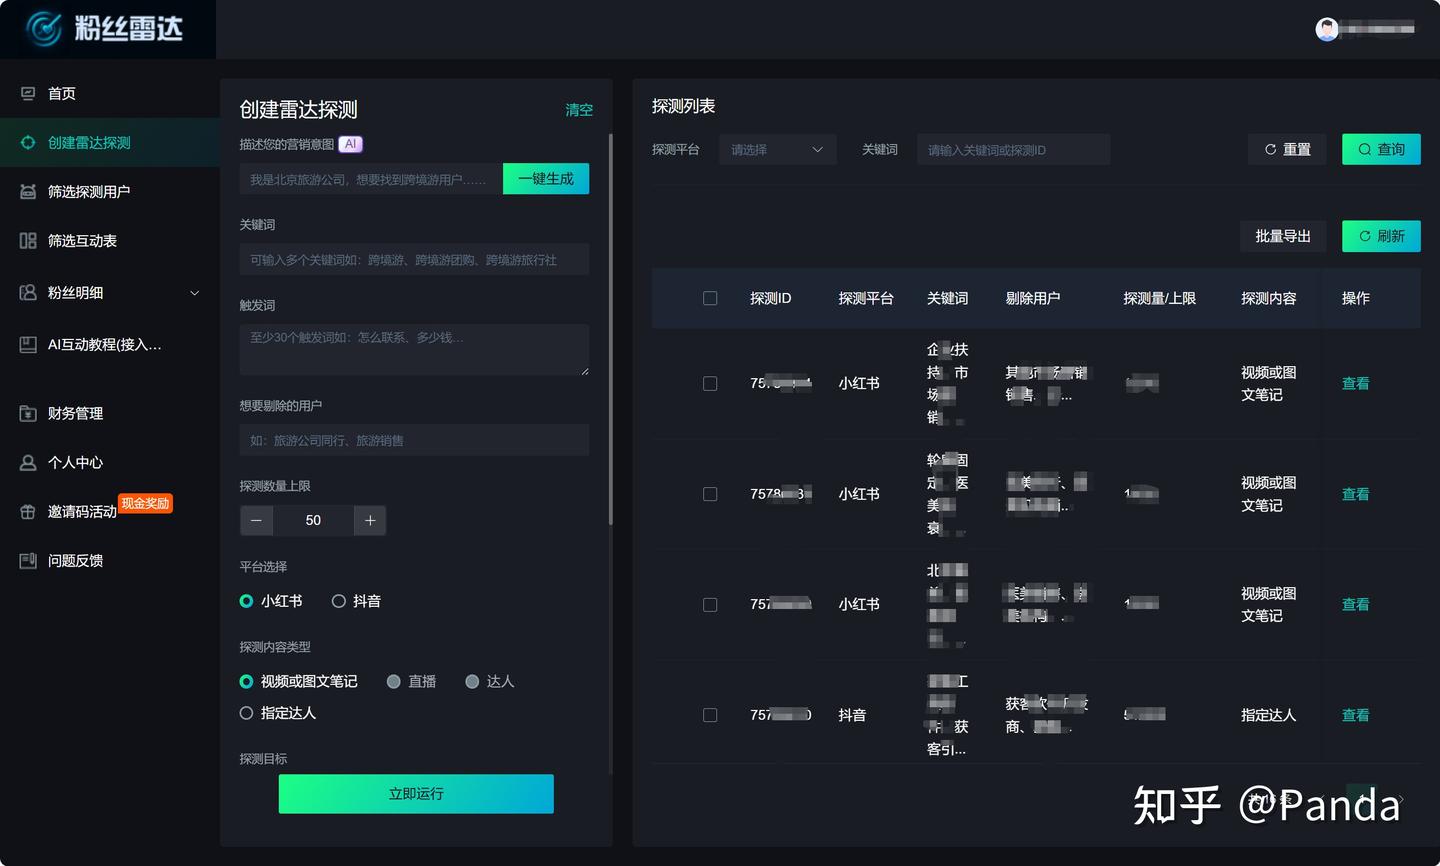1440x866 pixels.
Task: Click the refresh icon on the 刷新 button
Action: (1364, 236)
